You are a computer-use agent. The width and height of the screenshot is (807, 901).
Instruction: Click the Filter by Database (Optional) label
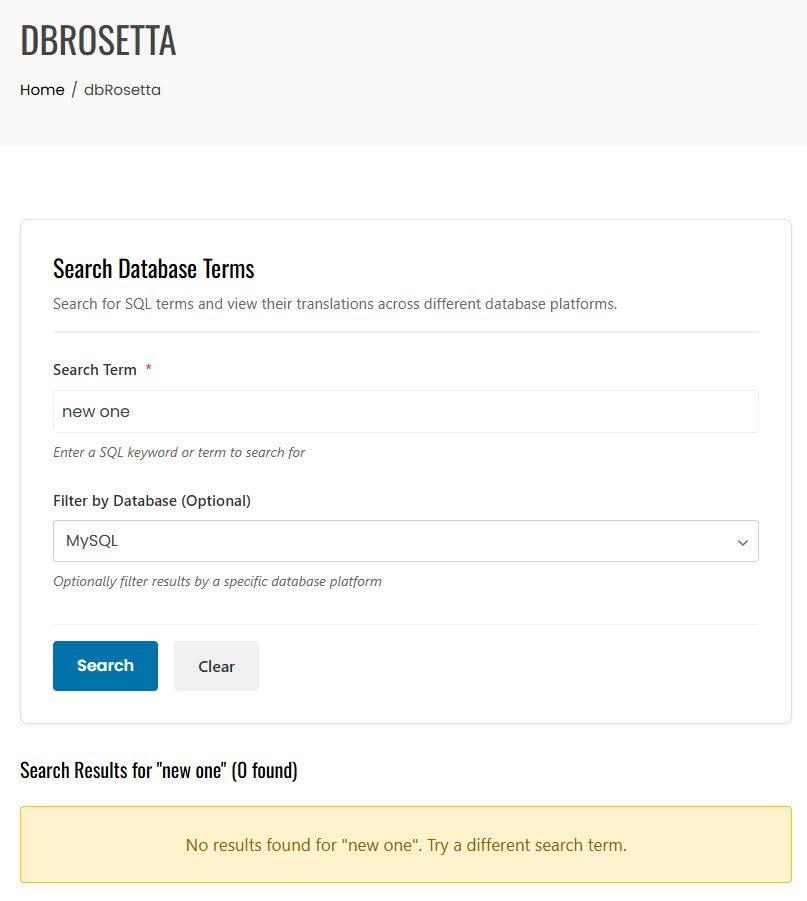[x=151, y=500]
